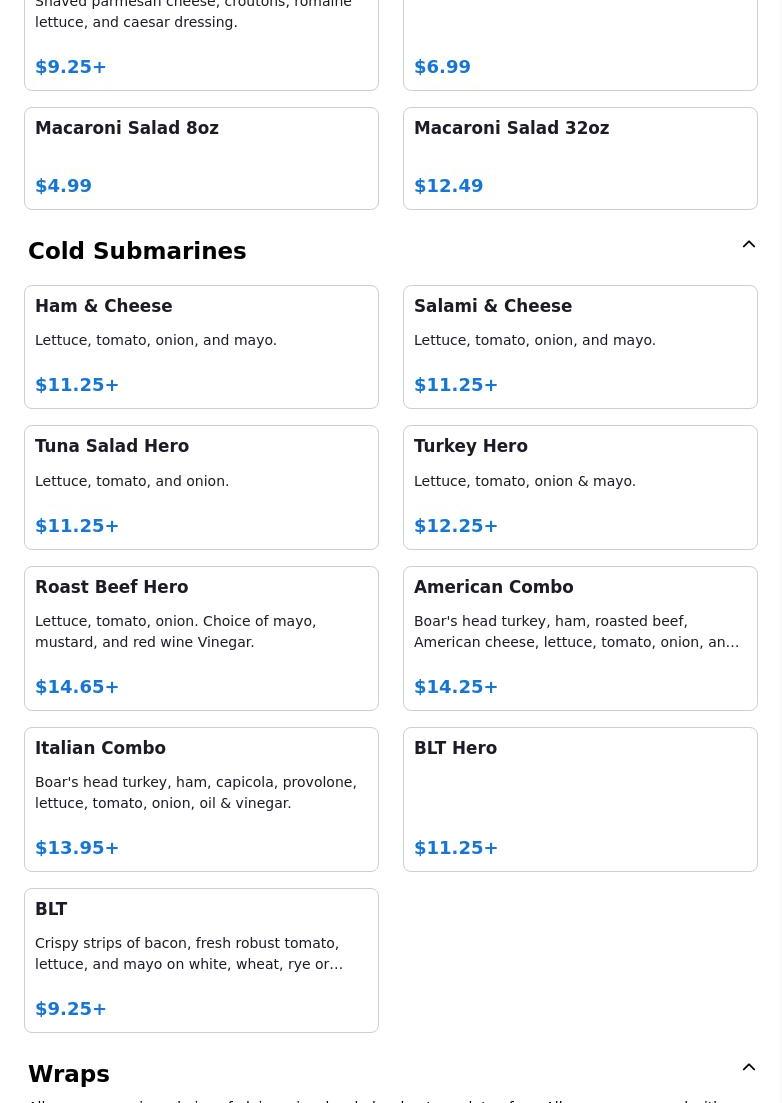Open the Ham & Cheese item
Image resolution: width=782 pixels, height=1103 pixels.
tap(201, 346)
